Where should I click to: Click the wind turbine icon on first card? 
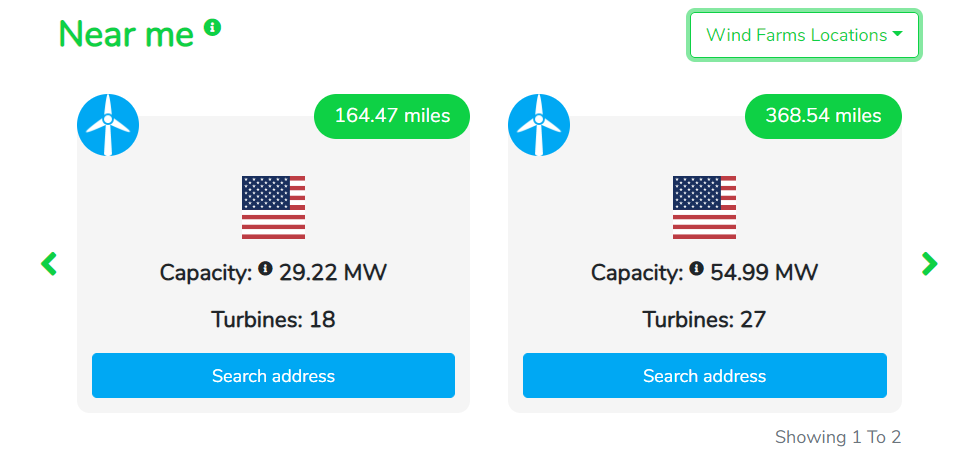tap(108, 125)
